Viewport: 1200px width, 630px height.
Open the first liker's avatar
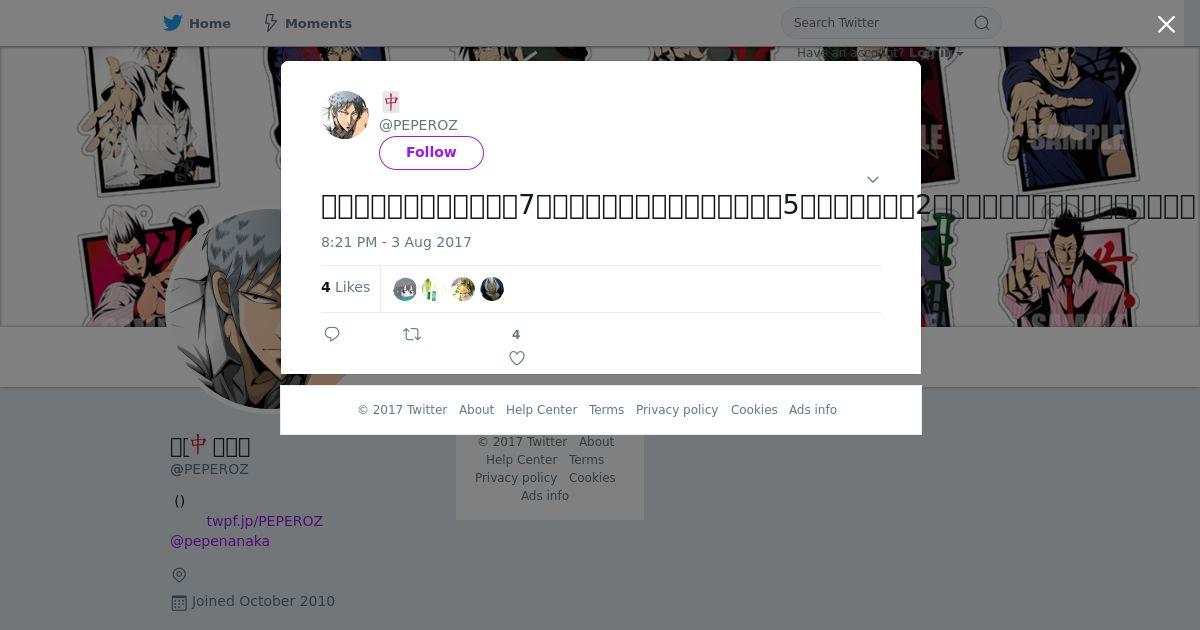click(x=405, y=289)
